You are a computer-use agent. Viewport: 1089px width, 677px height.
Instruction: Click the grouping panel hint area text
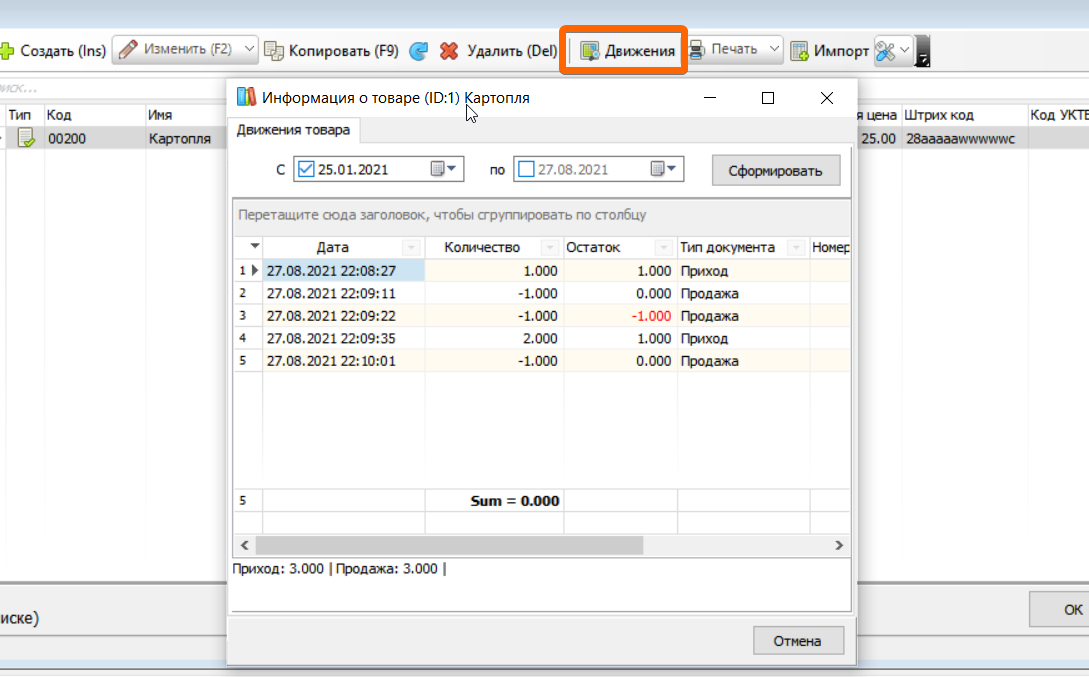click(x=442, y=215)
